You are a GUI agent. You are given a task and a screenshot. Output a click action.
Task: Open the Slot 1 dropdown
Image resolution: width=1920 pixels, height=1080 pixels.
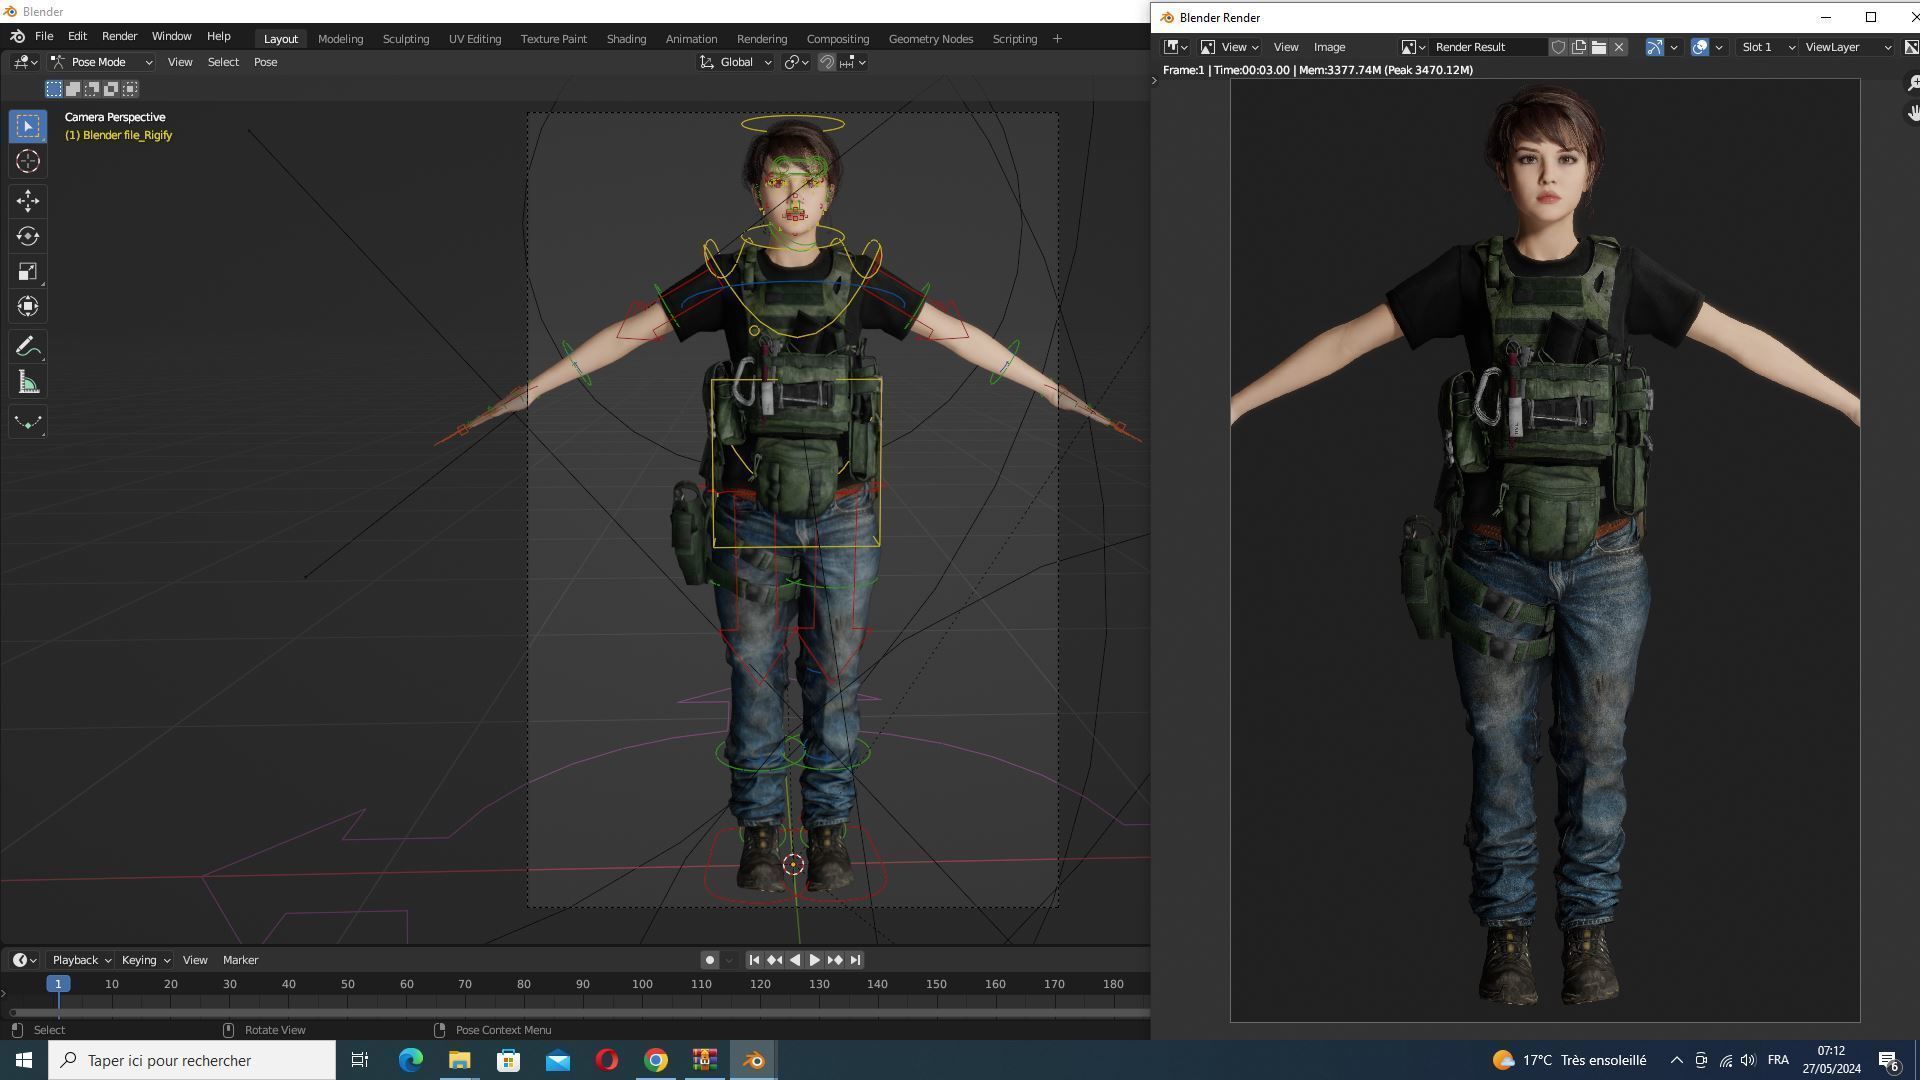tap(1767, 47)
